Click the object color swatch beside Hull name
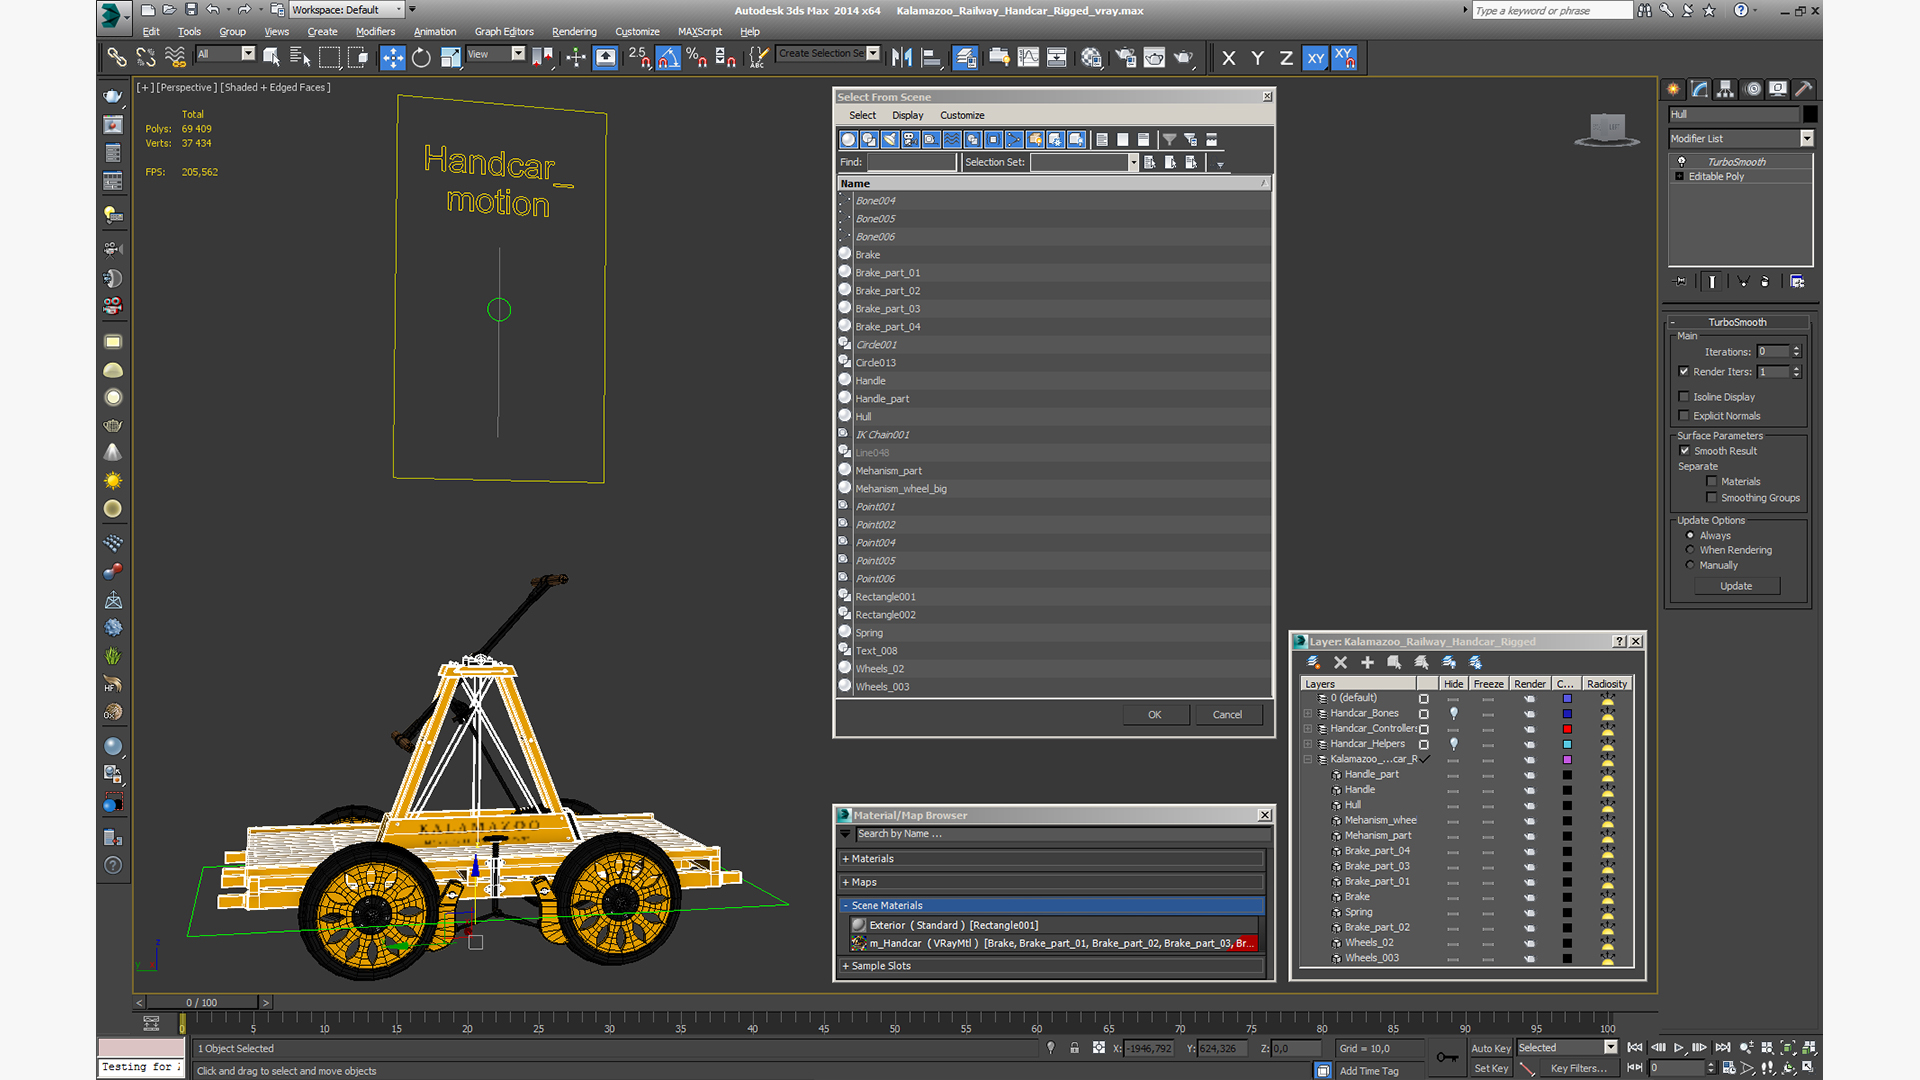 (1810, 114)
